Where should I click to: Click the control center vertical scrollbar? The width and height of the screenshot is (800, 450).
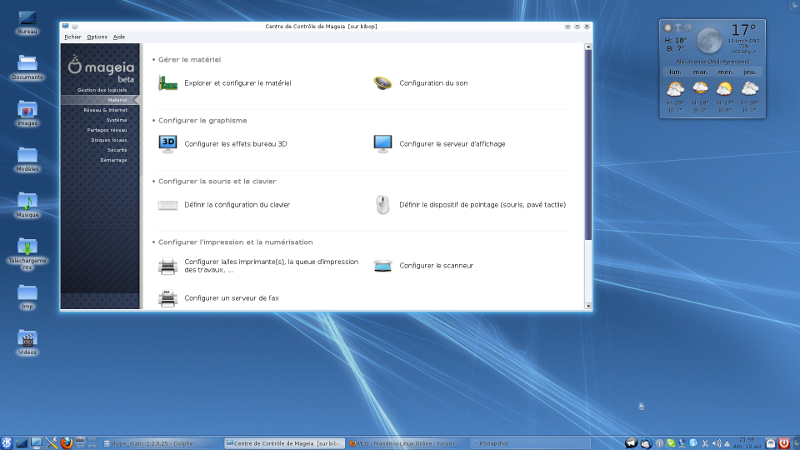pos(588,145)
